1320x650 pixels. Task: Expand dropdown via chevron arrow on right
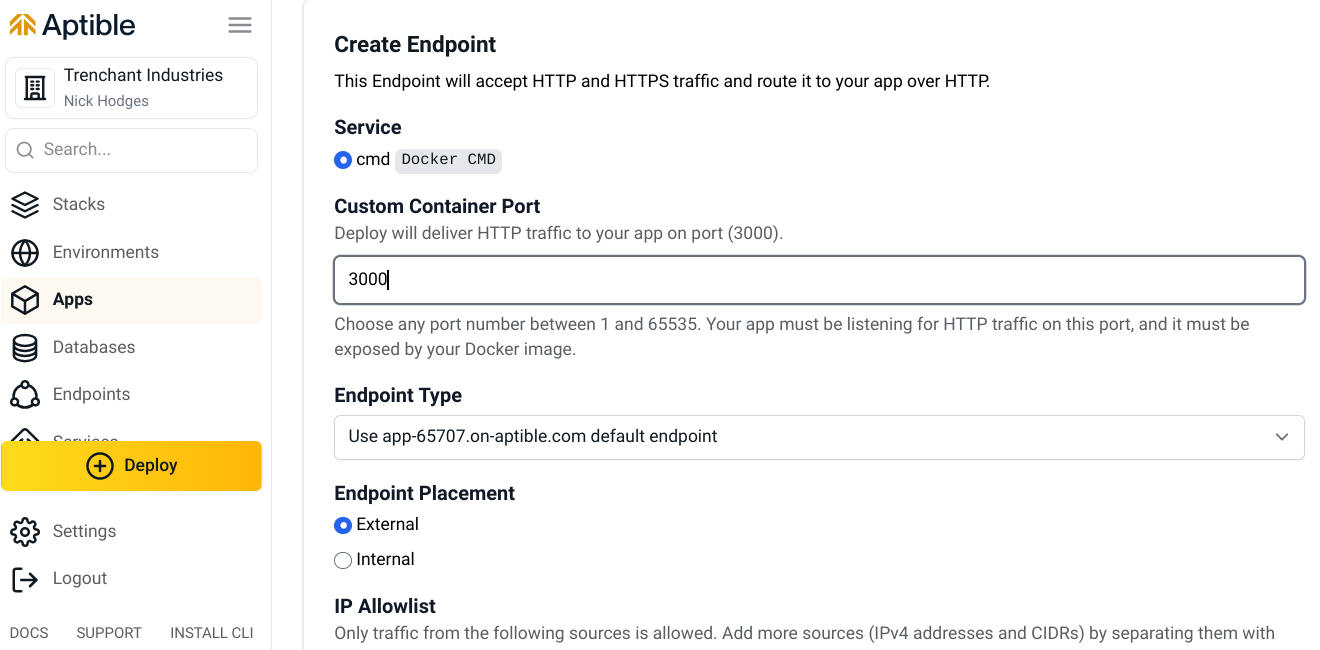pos(1282,437)
